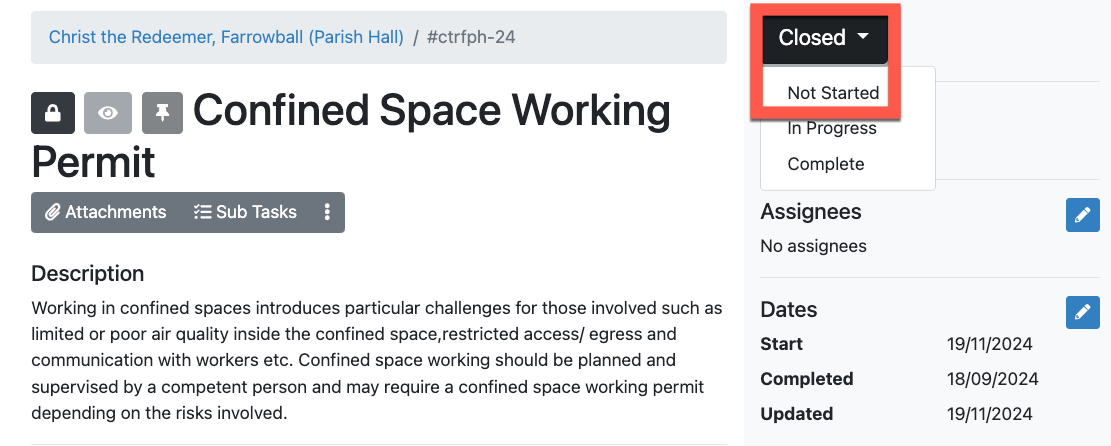Open the three-dot more options menu

[327, 212]
